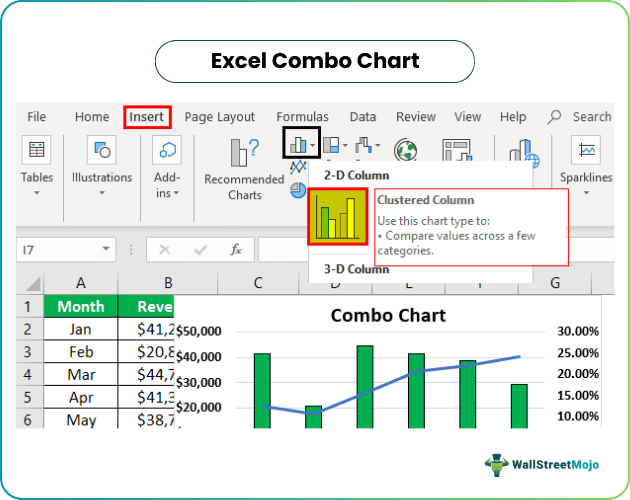Click the Add-ins icon

coord(167,150)
